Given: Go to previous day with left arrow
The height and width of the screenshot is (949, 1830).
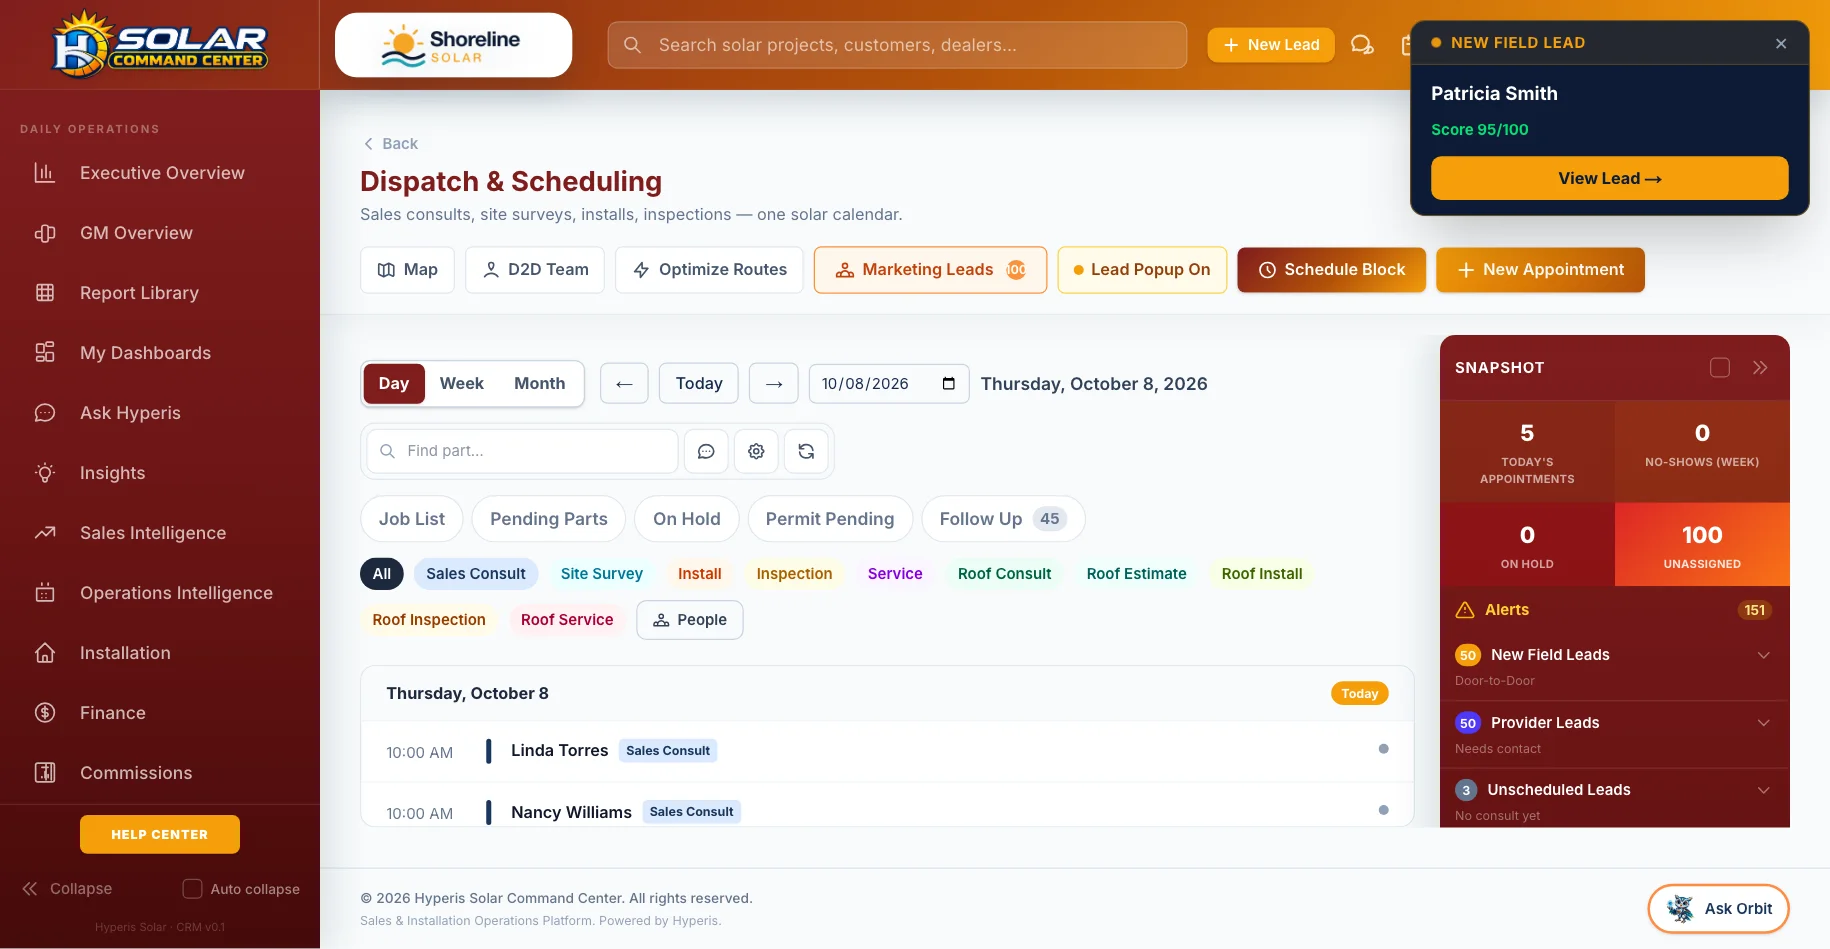Looking at the screenshot, I should (x=624, y=383).
